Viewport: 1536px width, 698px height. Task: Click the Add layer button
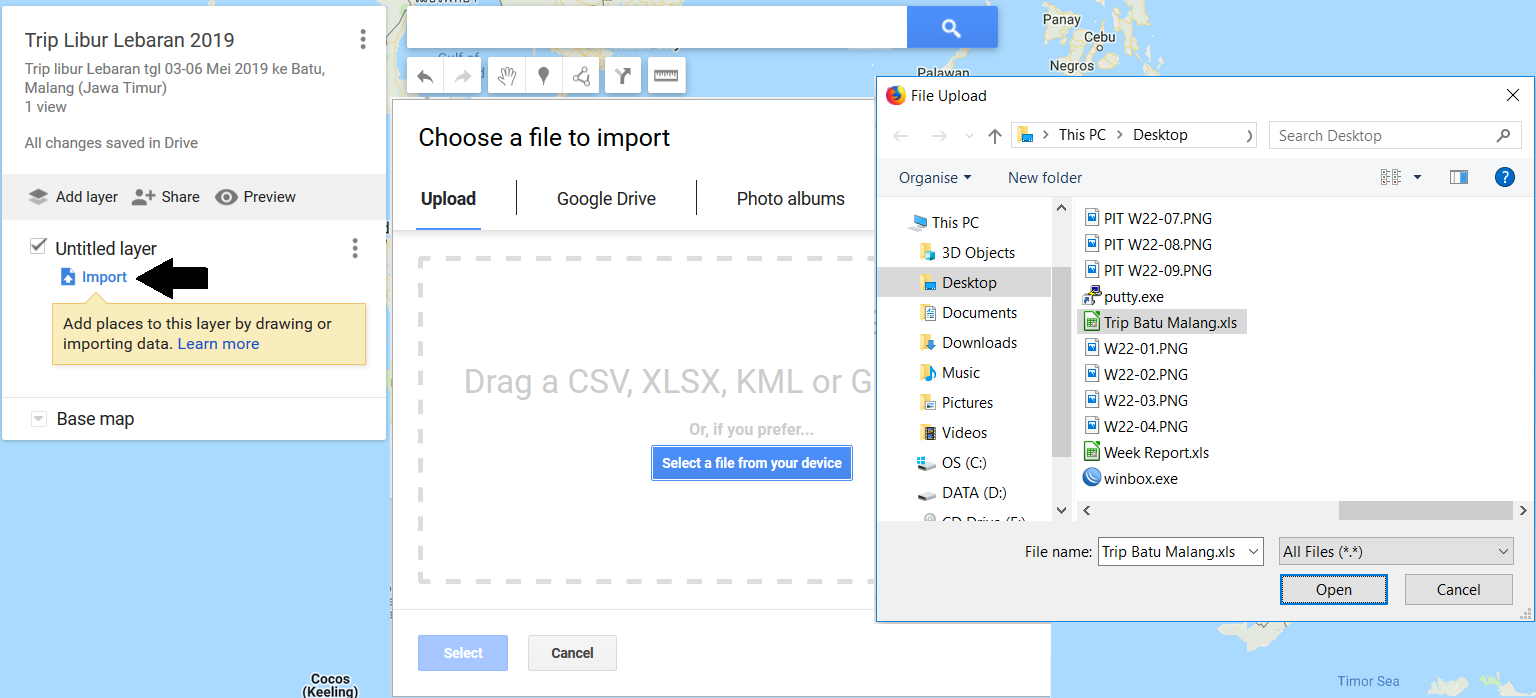click(x=73, y=197)
